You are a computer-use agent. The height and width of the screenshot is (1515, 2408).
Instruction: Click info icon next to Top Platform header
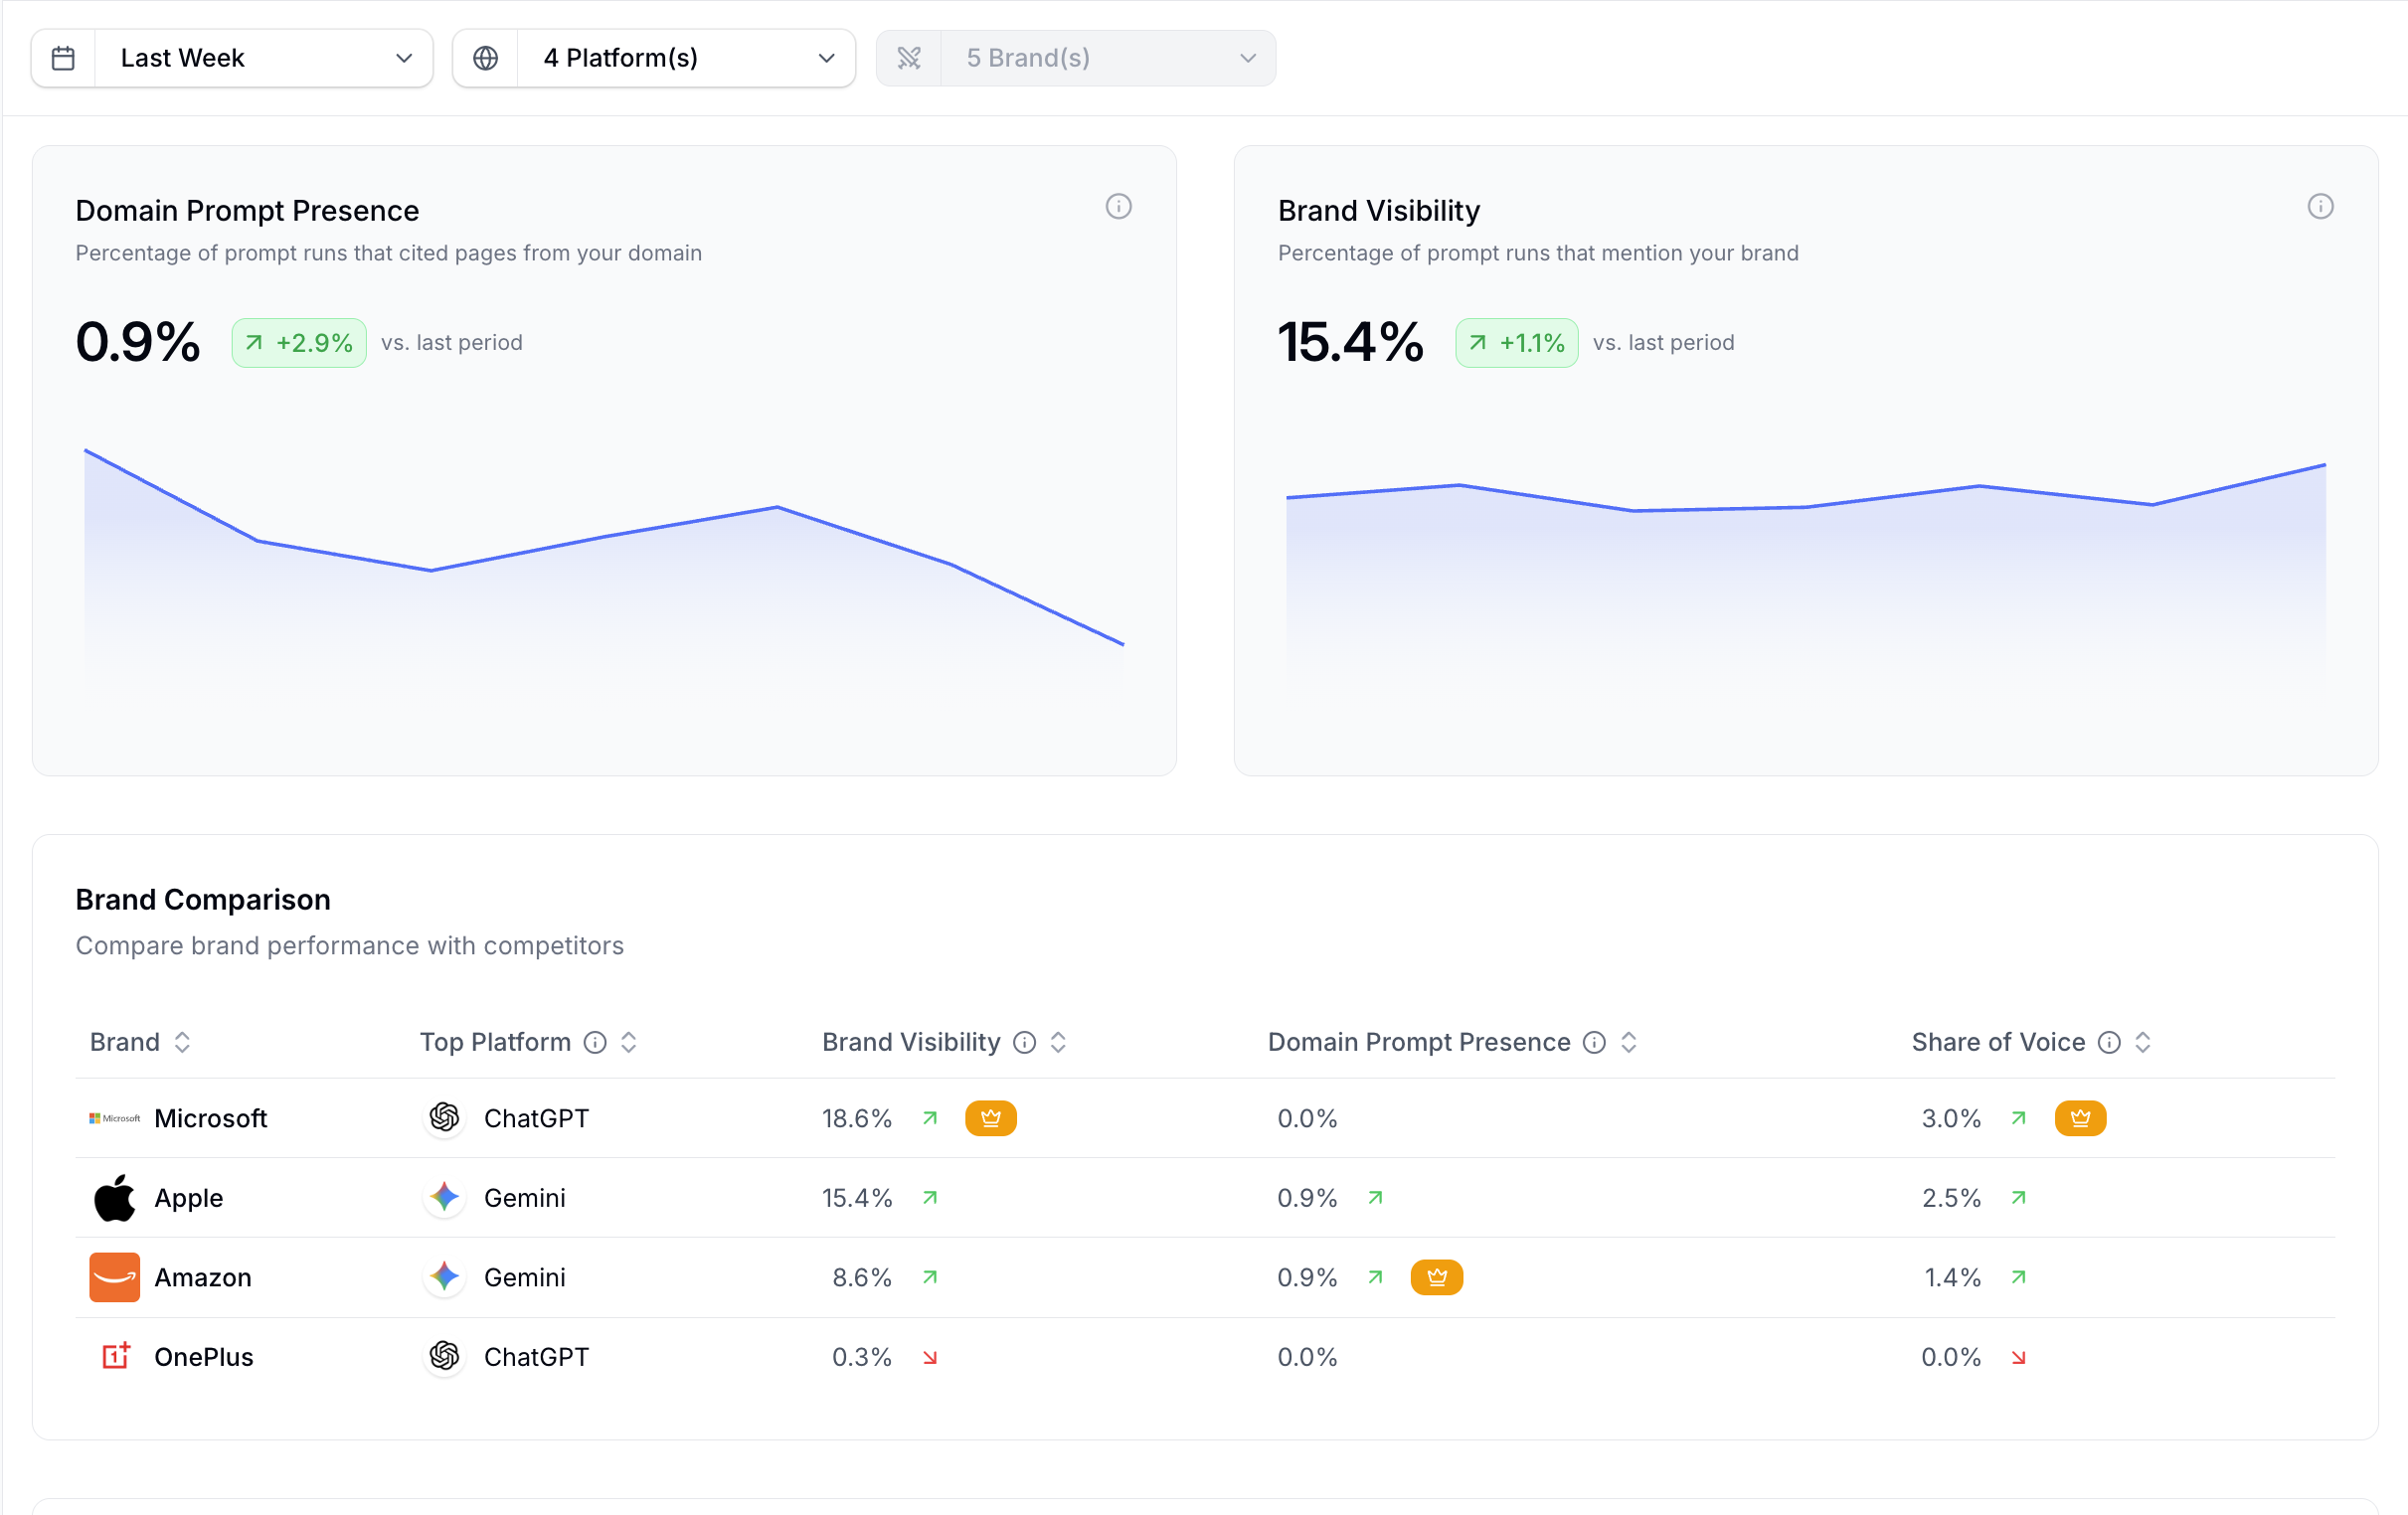[x=595, y=1042]
